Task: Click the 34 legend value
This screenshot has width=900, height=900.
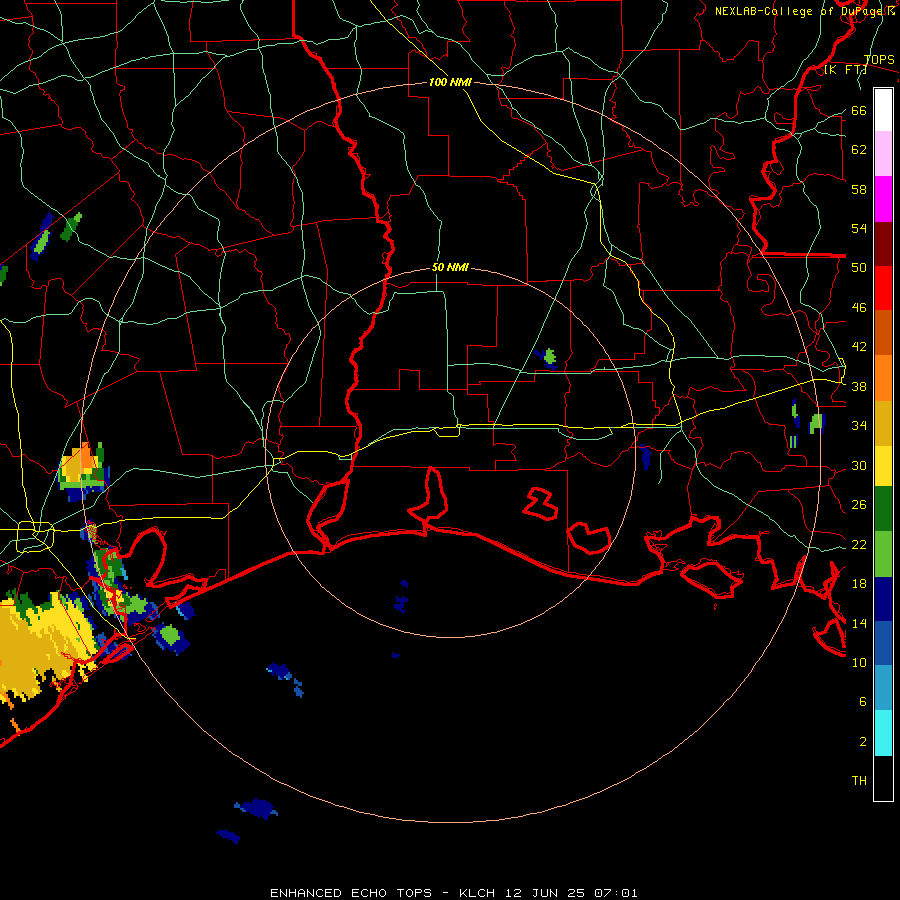Action: coord(859,426)
